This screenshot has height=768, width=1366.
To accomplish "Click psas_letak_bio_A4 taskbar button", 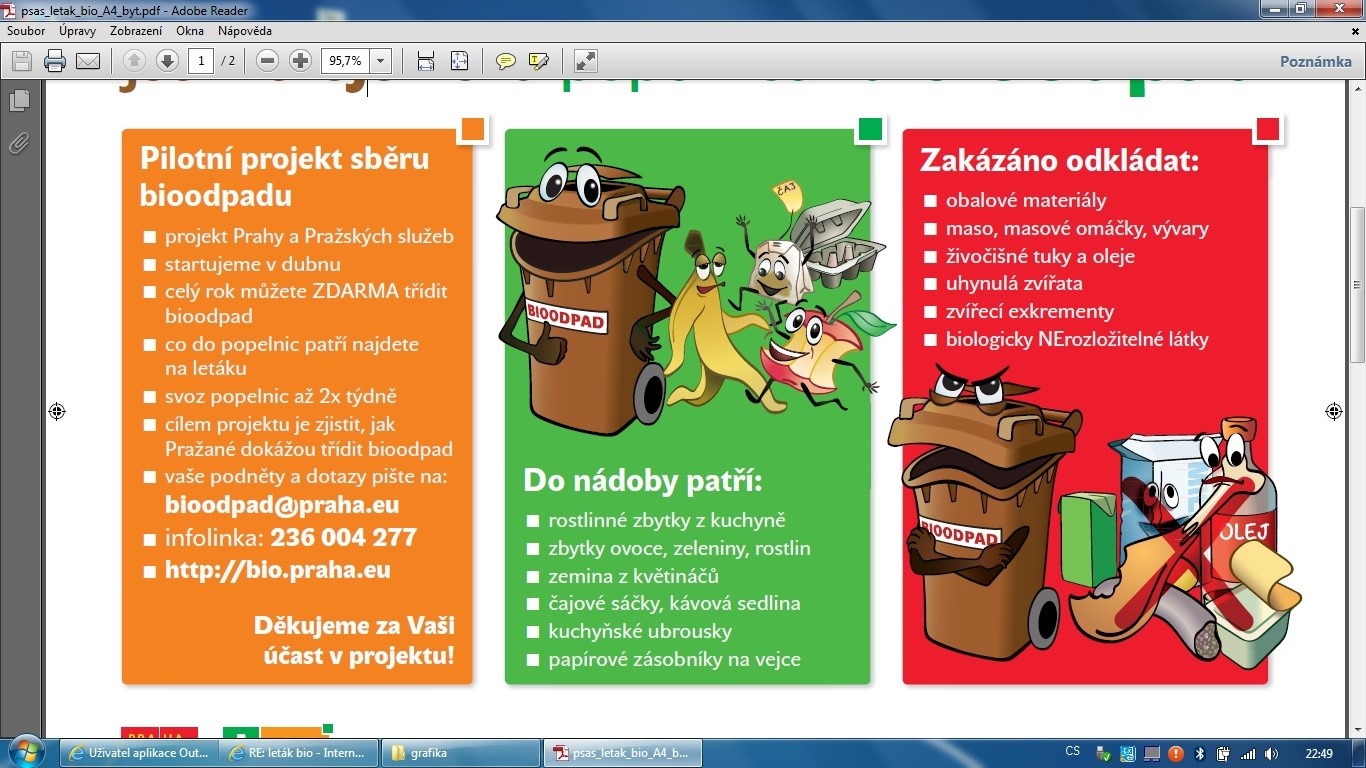I will [623, 753].
